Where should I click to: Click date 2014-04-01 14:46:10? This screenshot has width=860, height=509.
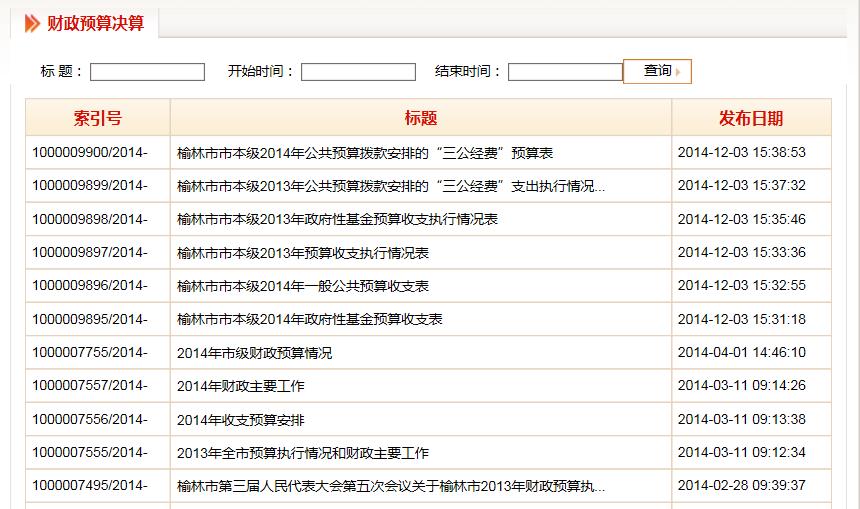tap(742, 352)
